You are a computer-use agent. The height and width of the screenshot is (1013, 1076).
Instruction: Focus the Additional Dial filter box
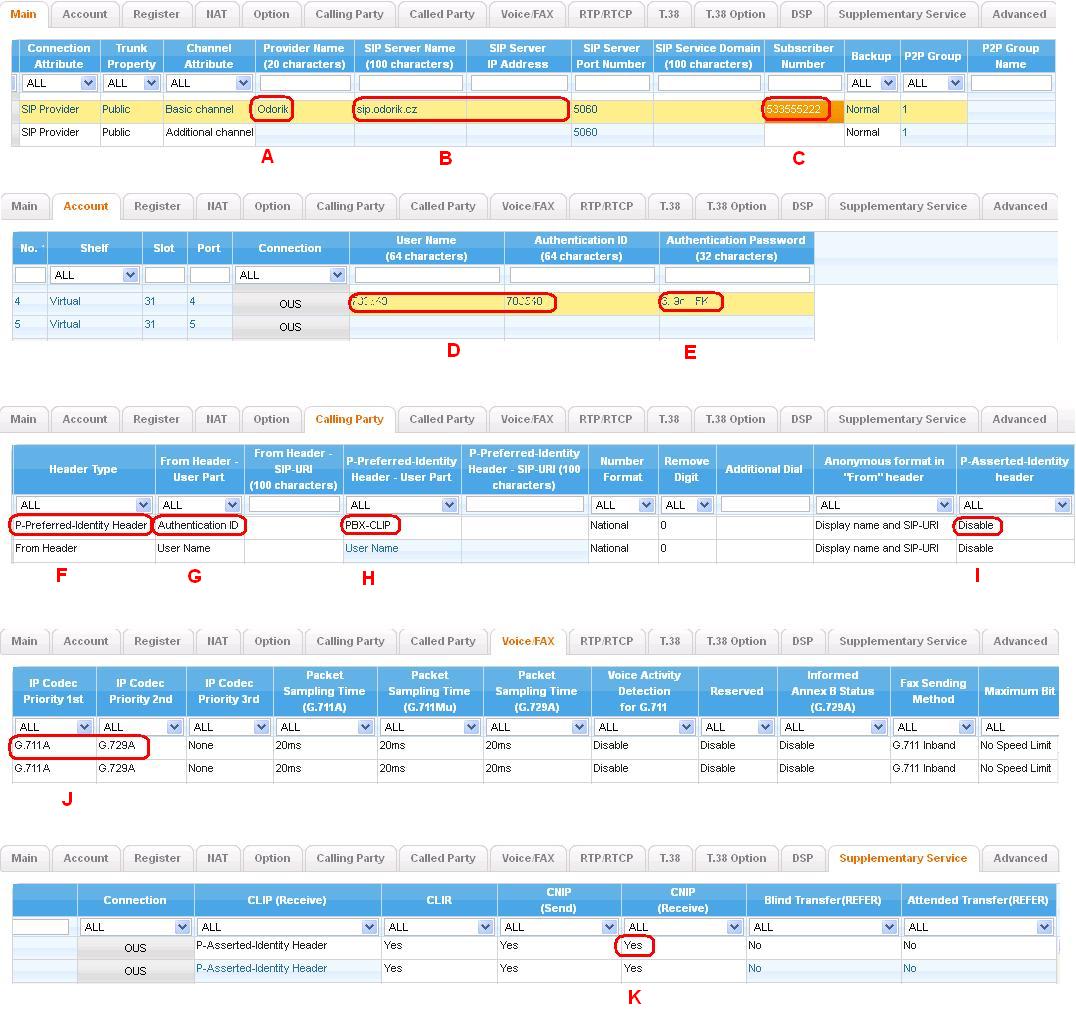pos(765,505)
